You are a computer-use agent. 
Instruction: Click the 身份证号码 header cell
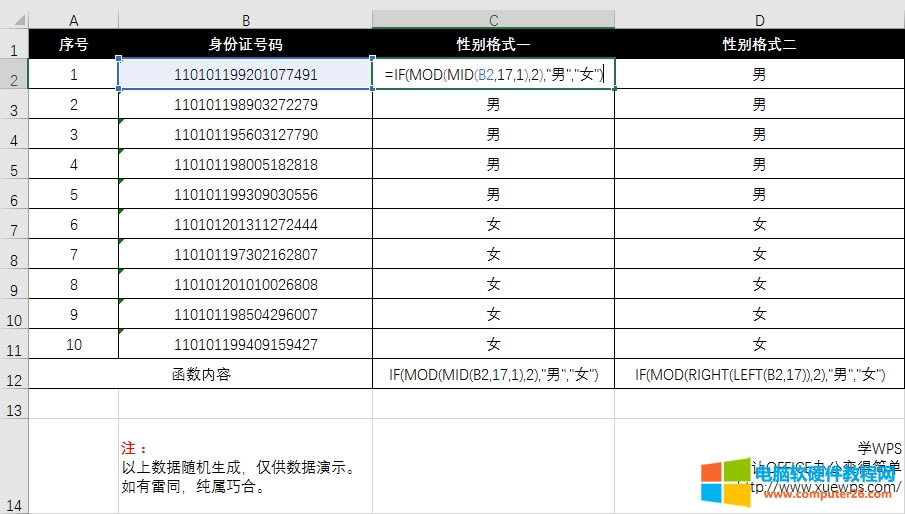[x=245, y=44]
